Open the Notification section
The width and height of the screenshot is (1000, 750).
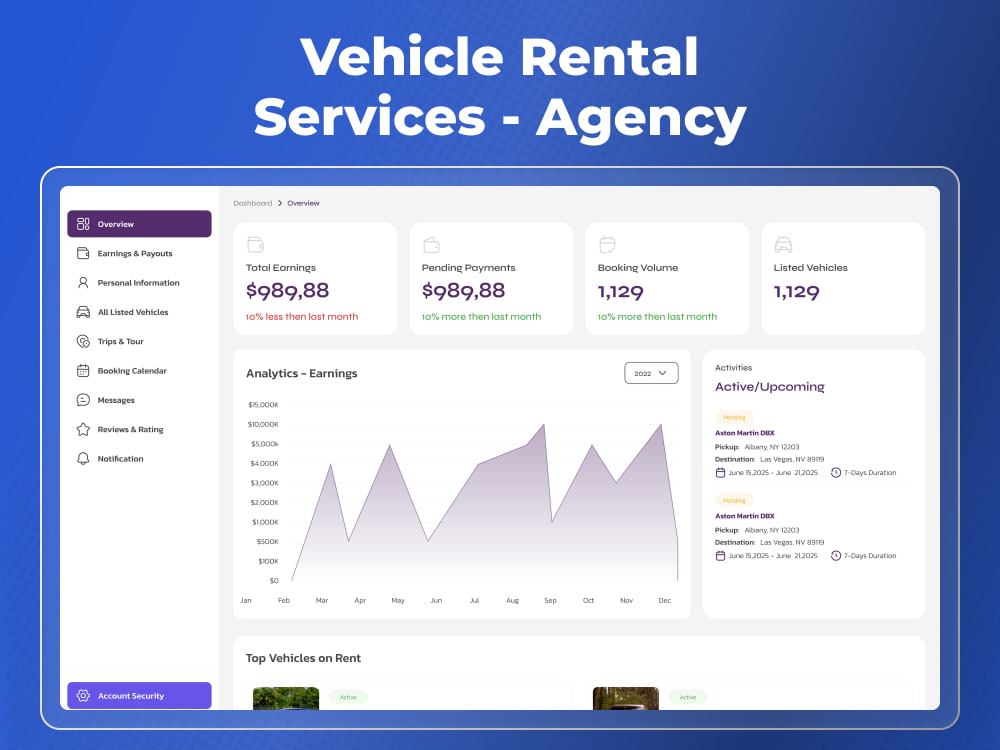point(139,459)
